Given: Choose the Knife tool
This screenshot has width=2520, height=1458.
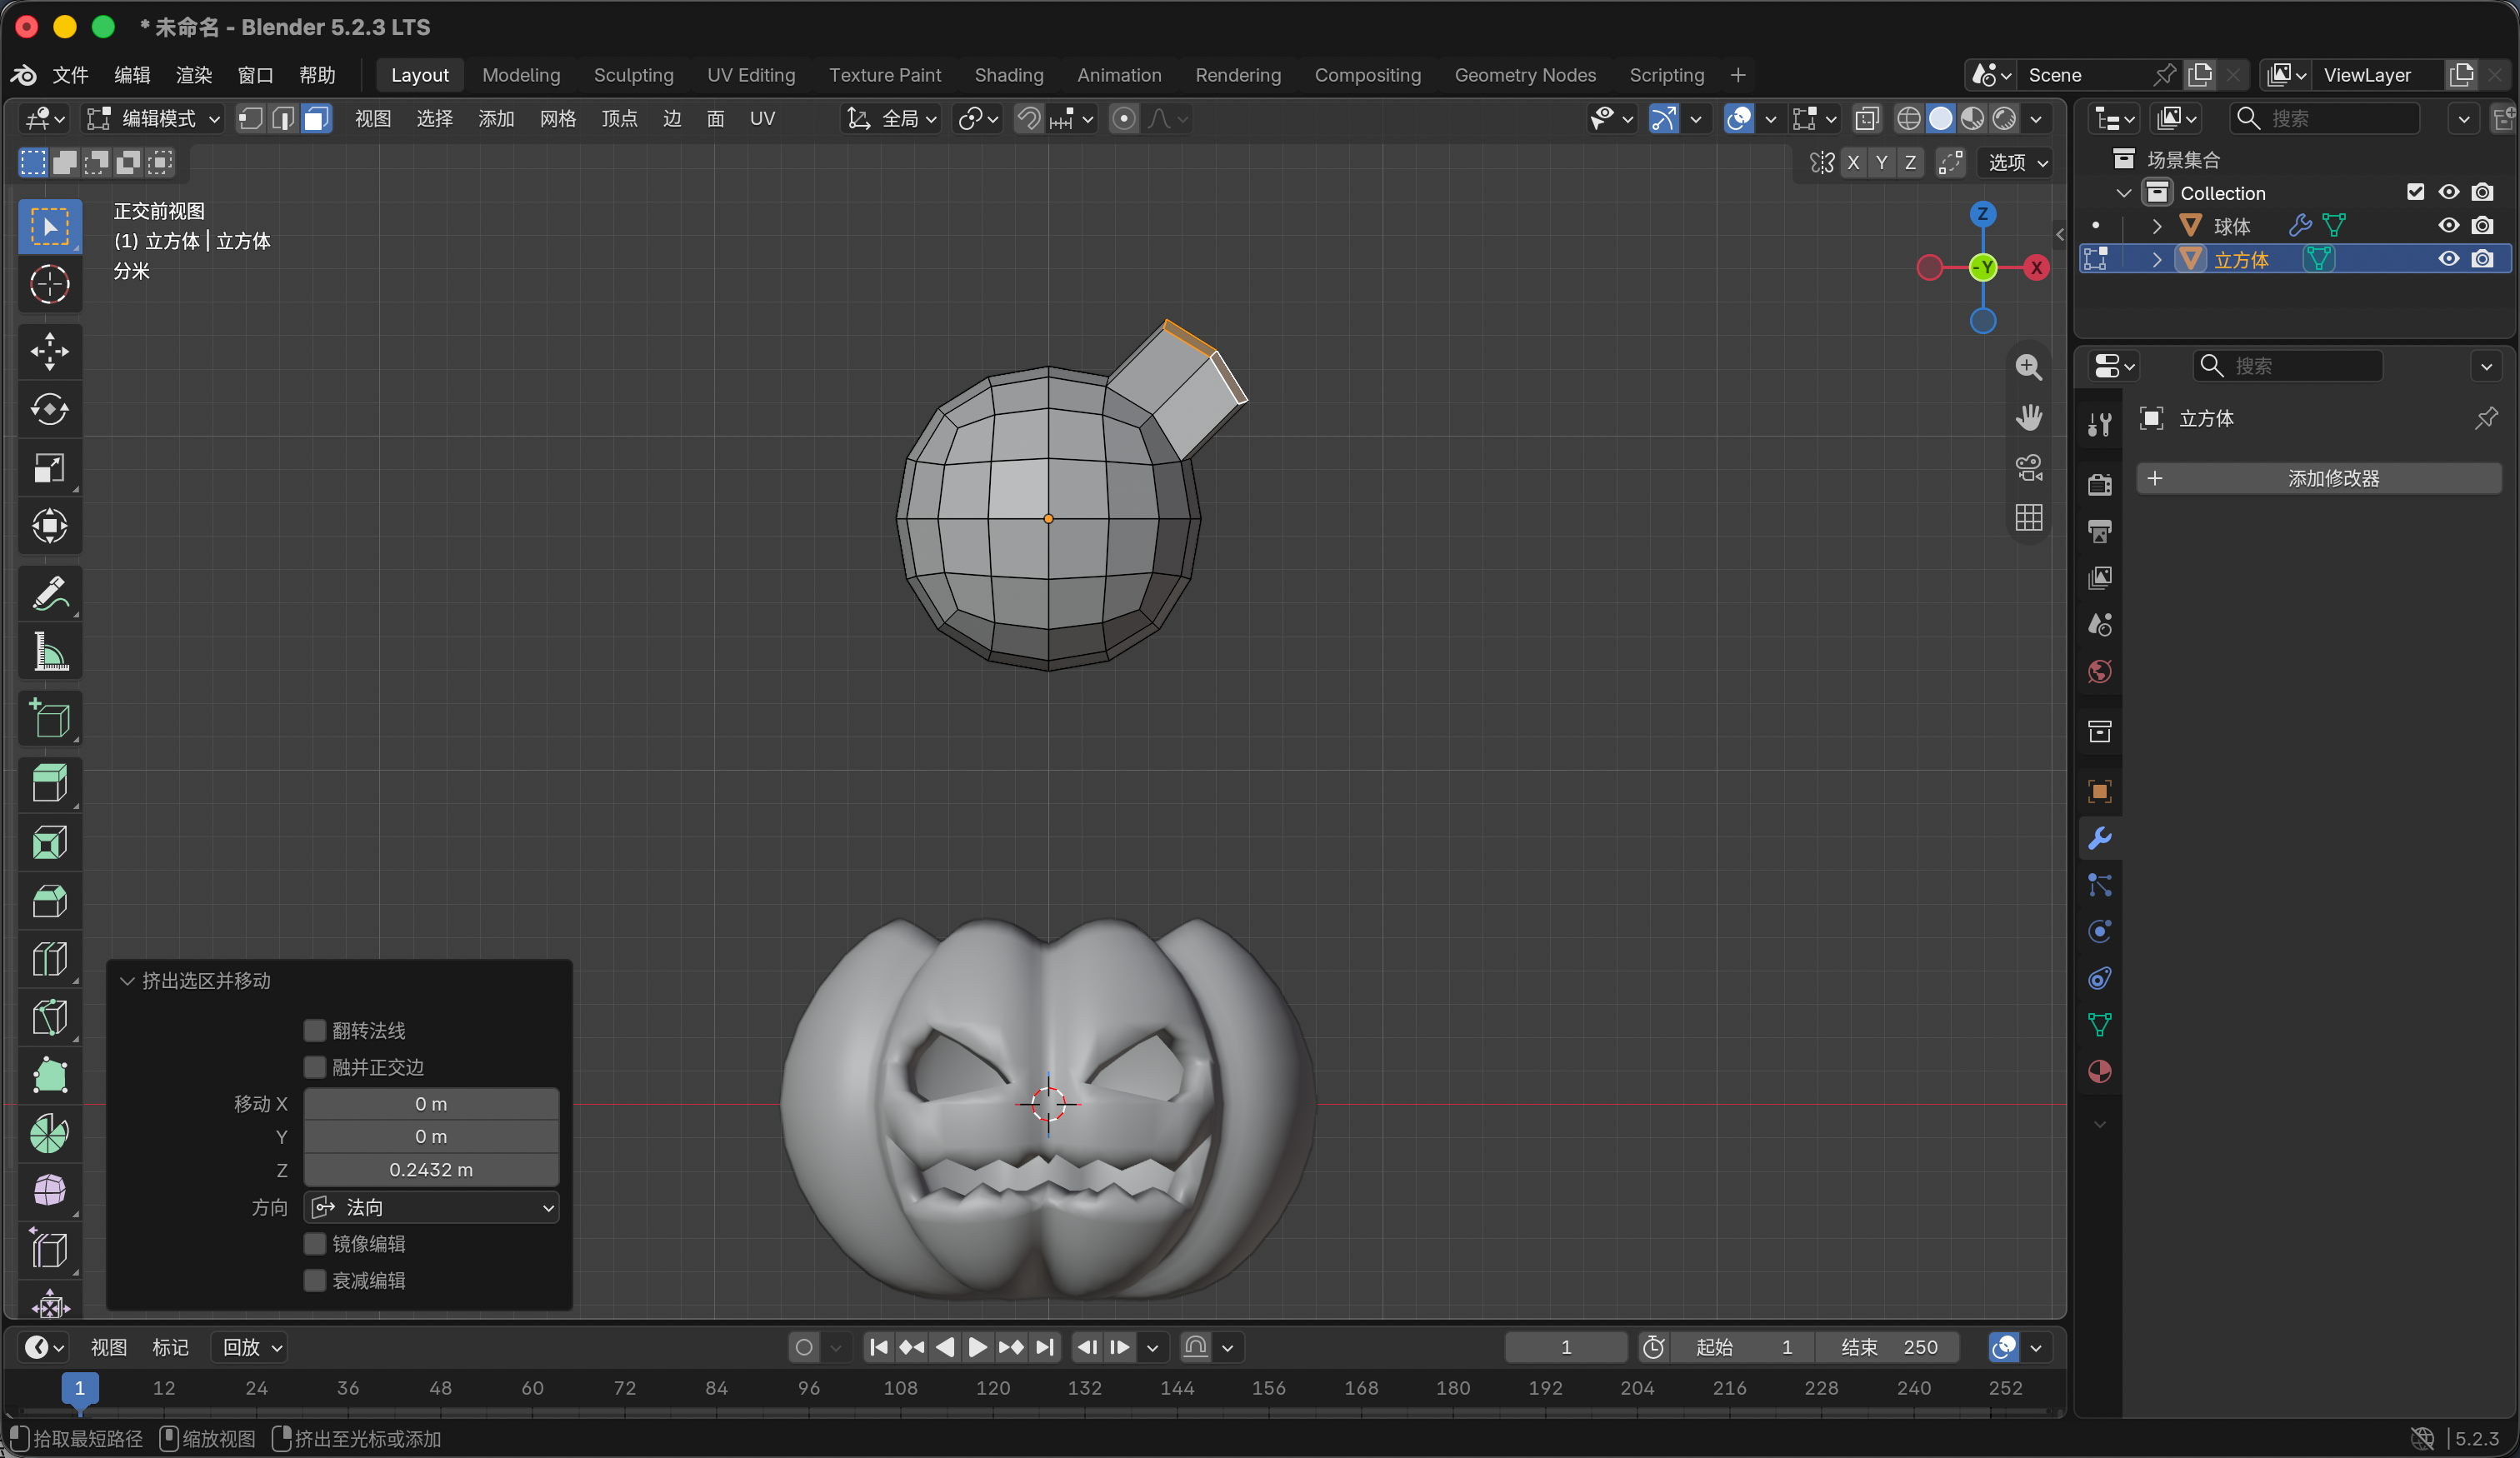Looking at the screenshot, I should (x=49, y=1018).
